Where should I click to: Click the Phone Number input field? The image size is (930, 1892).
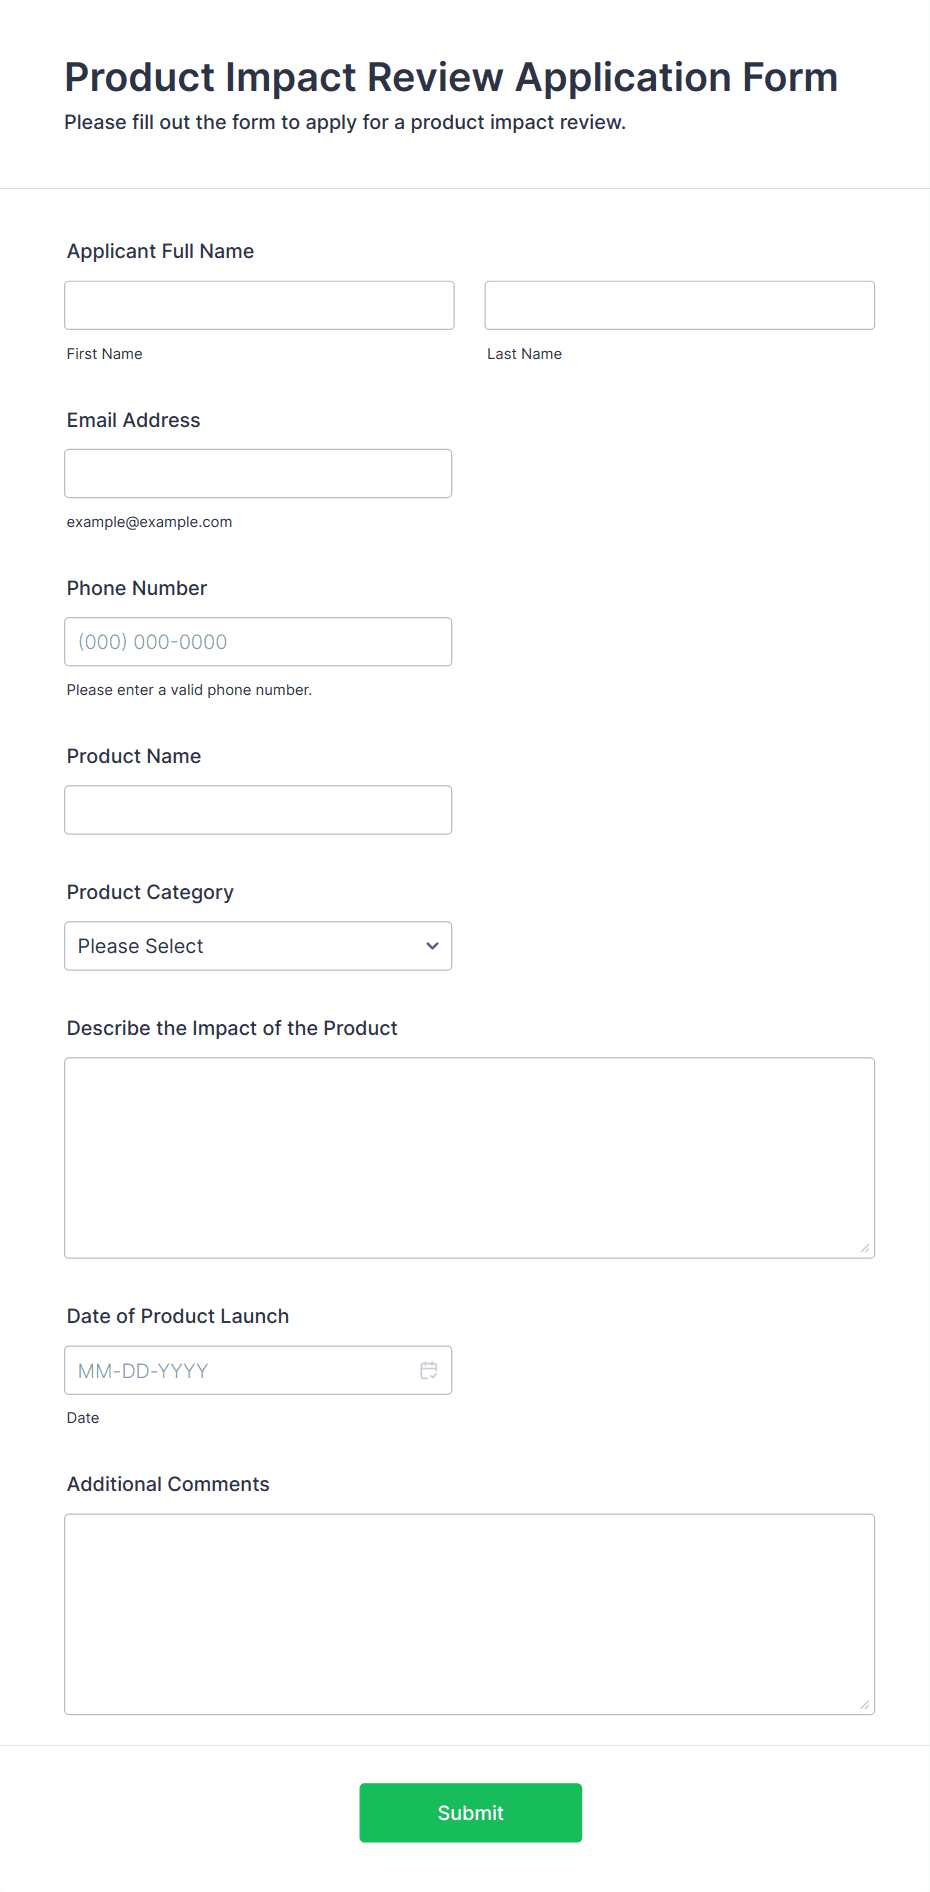(x=258, y=642)
